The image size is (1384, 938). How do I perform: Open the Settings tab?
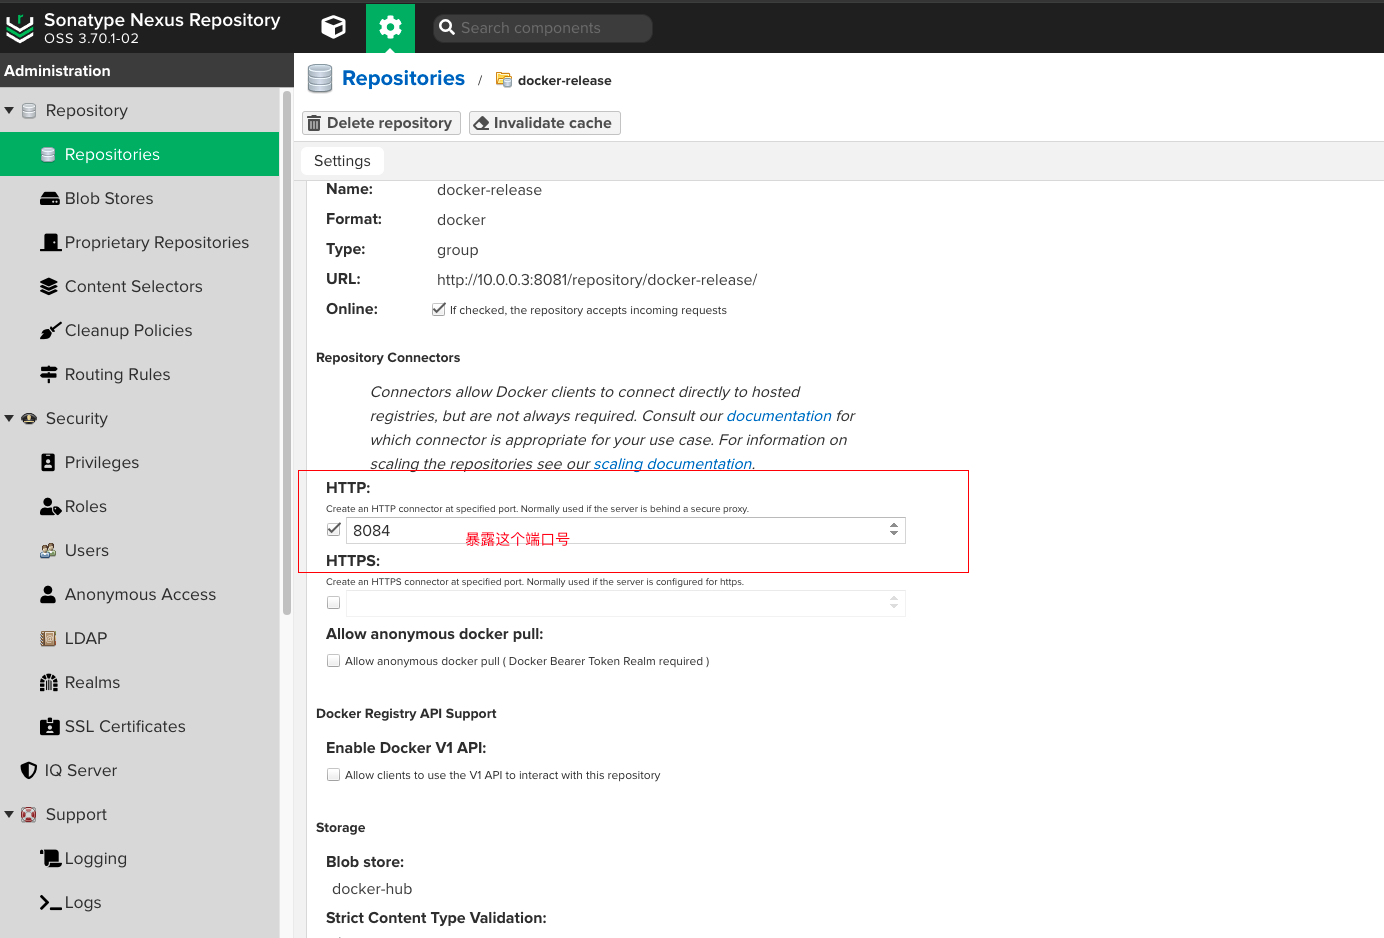(342, 161)
